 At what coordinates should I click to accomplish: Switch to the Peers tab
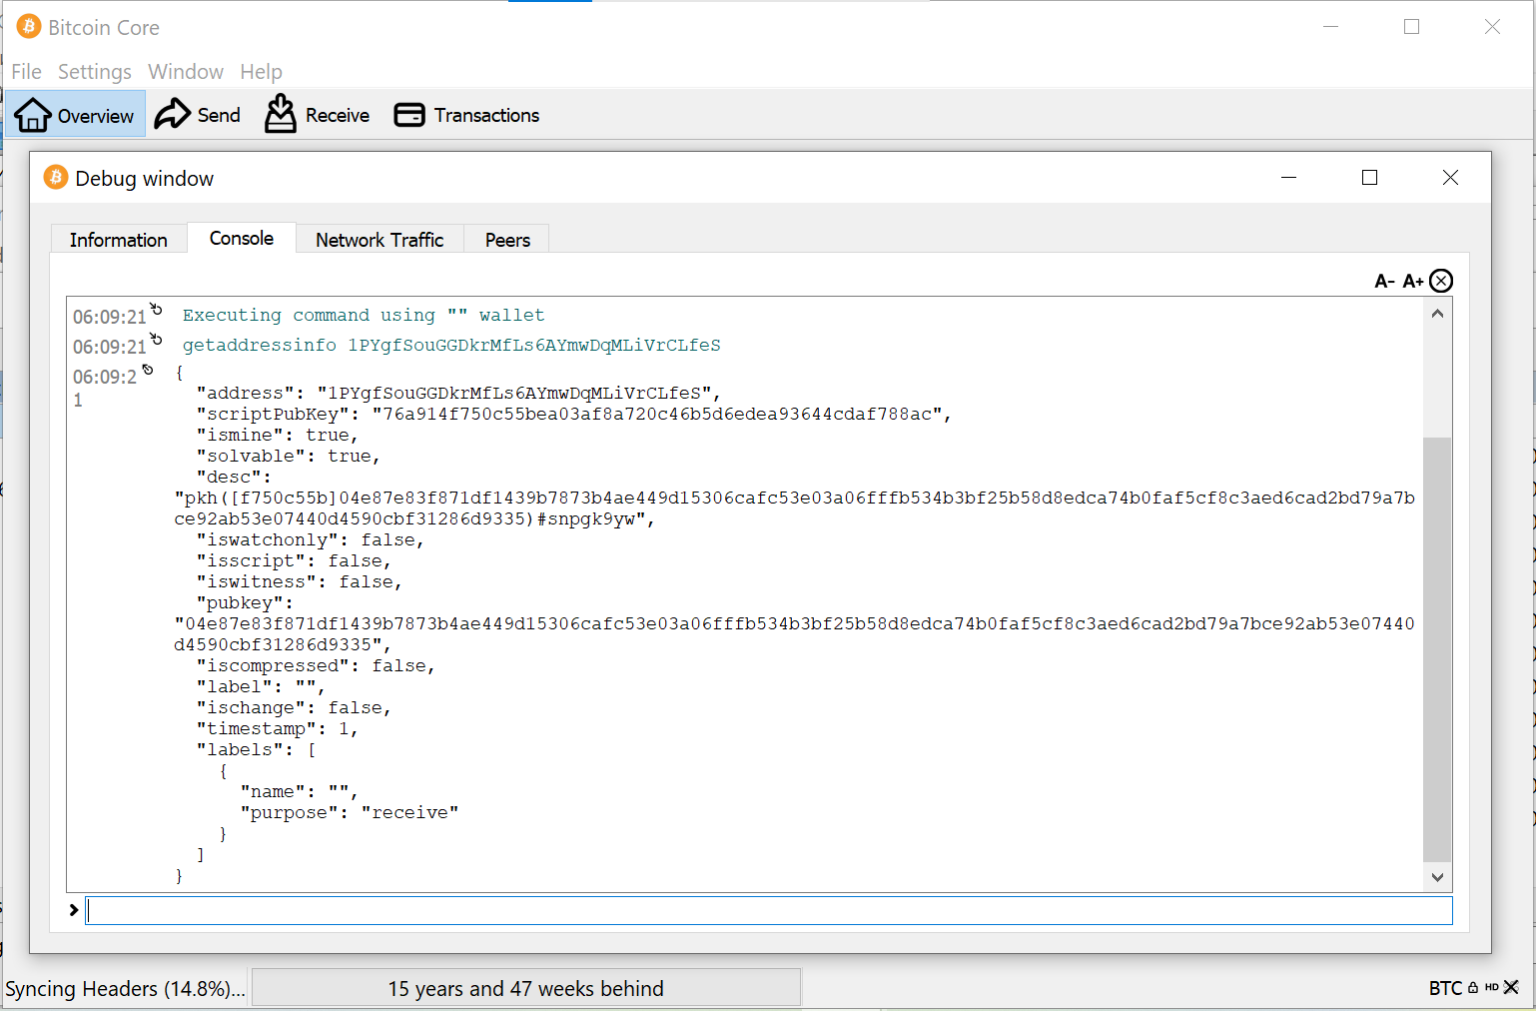point(508,239)
